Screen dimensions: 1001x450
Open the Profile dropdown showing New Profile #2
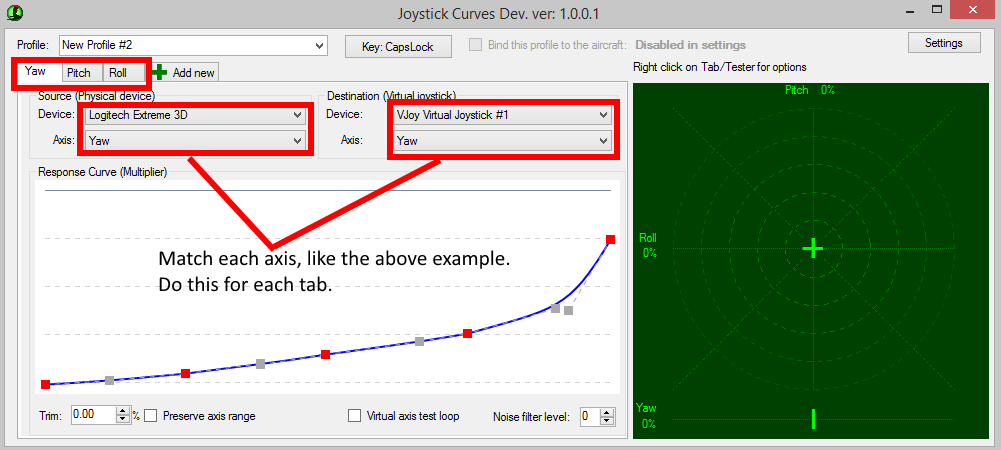tap(193, 45)
